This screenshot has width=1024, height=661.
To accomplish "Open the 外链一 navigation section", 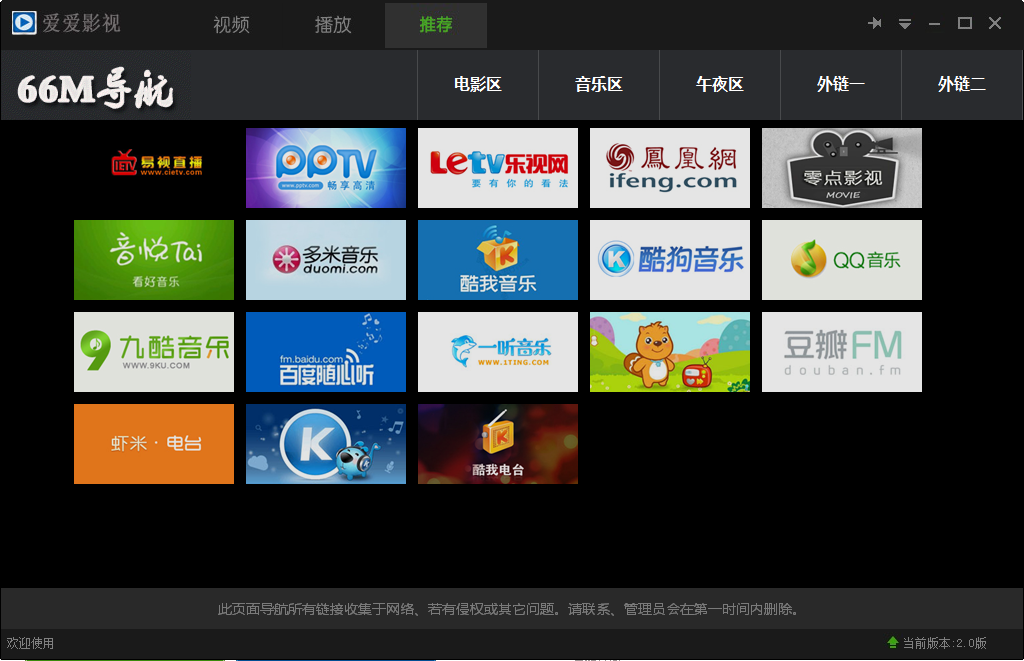I will coord(840,85).
